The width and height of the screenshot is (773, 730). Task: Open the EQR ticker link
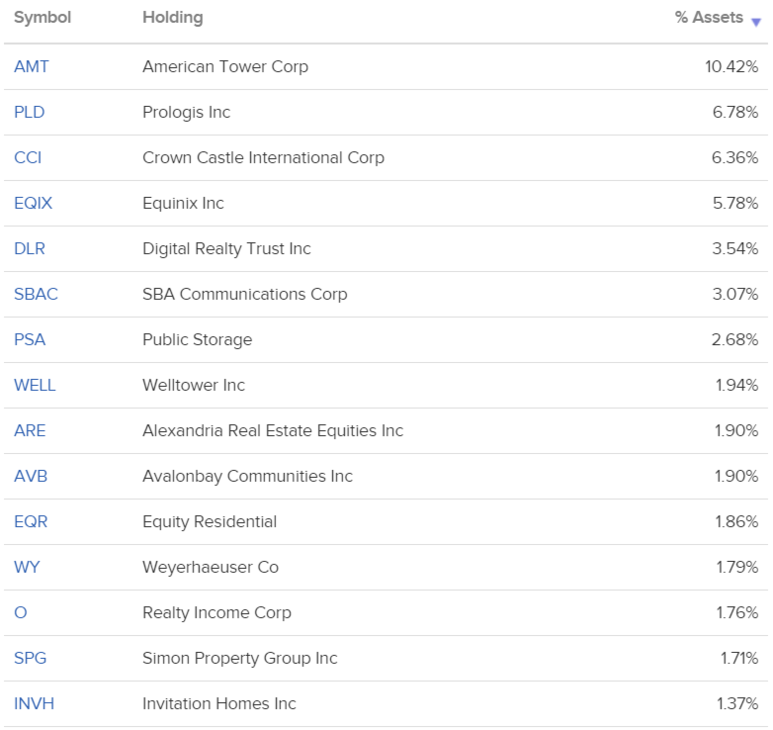pos(31,521)
